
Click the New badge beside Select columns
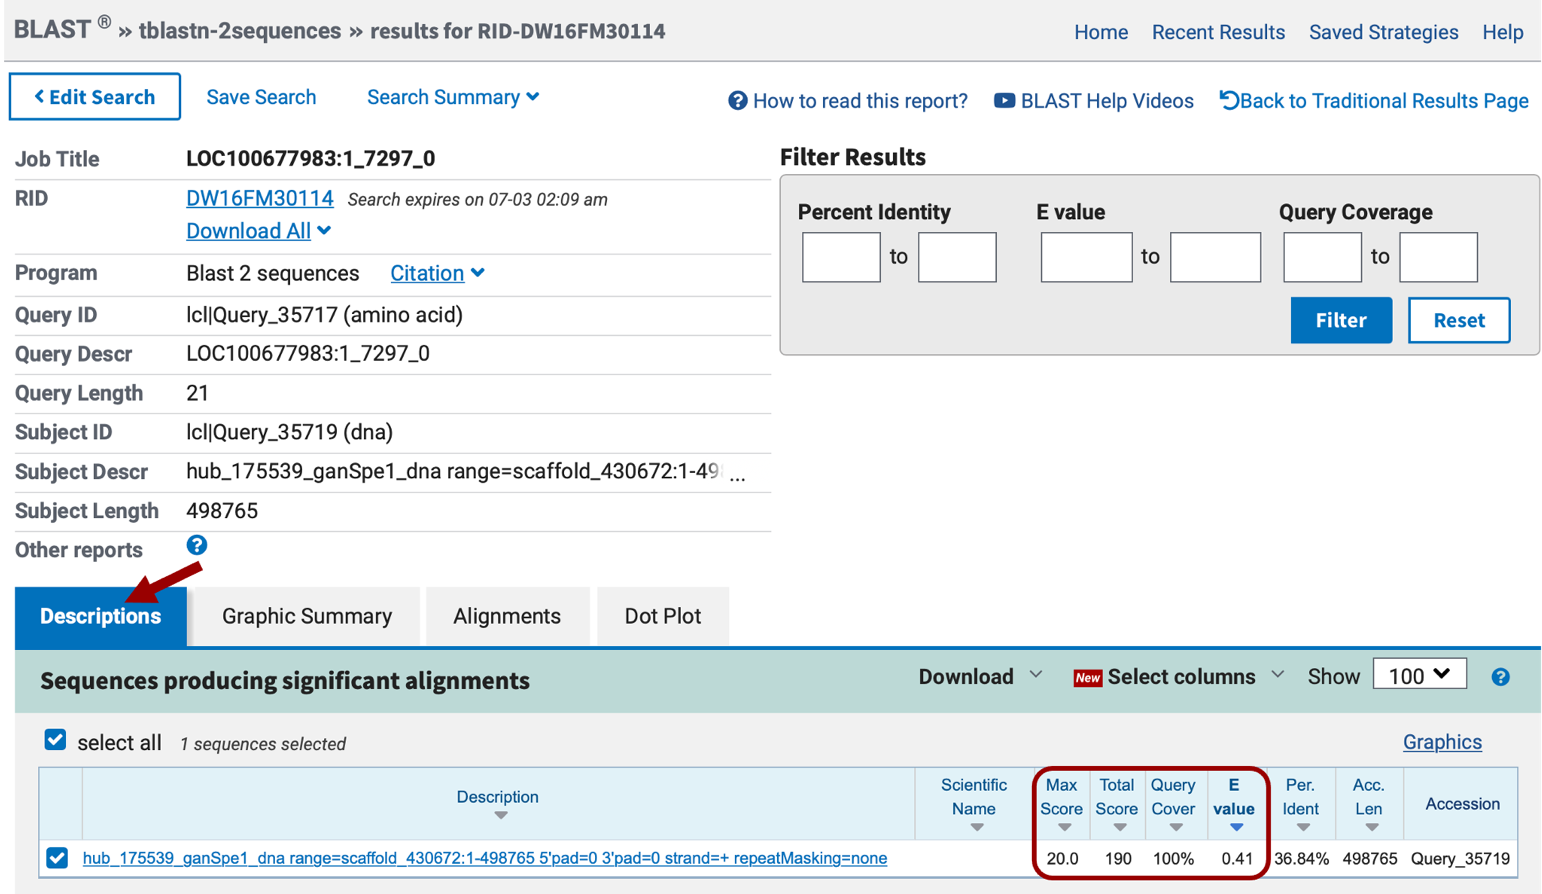(x=1087, y=678)
